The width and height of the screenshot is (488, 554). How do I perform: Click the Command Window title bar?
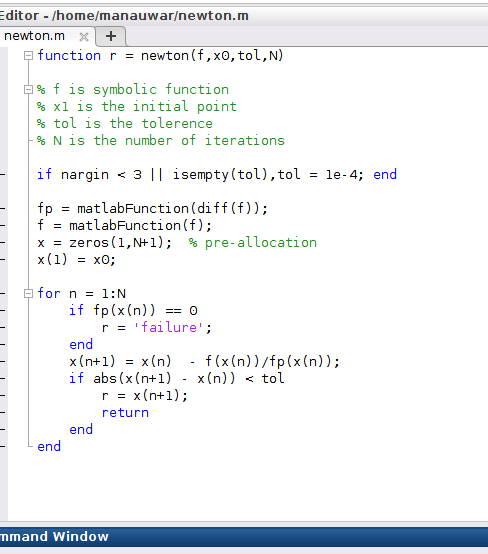click(244, 537)
